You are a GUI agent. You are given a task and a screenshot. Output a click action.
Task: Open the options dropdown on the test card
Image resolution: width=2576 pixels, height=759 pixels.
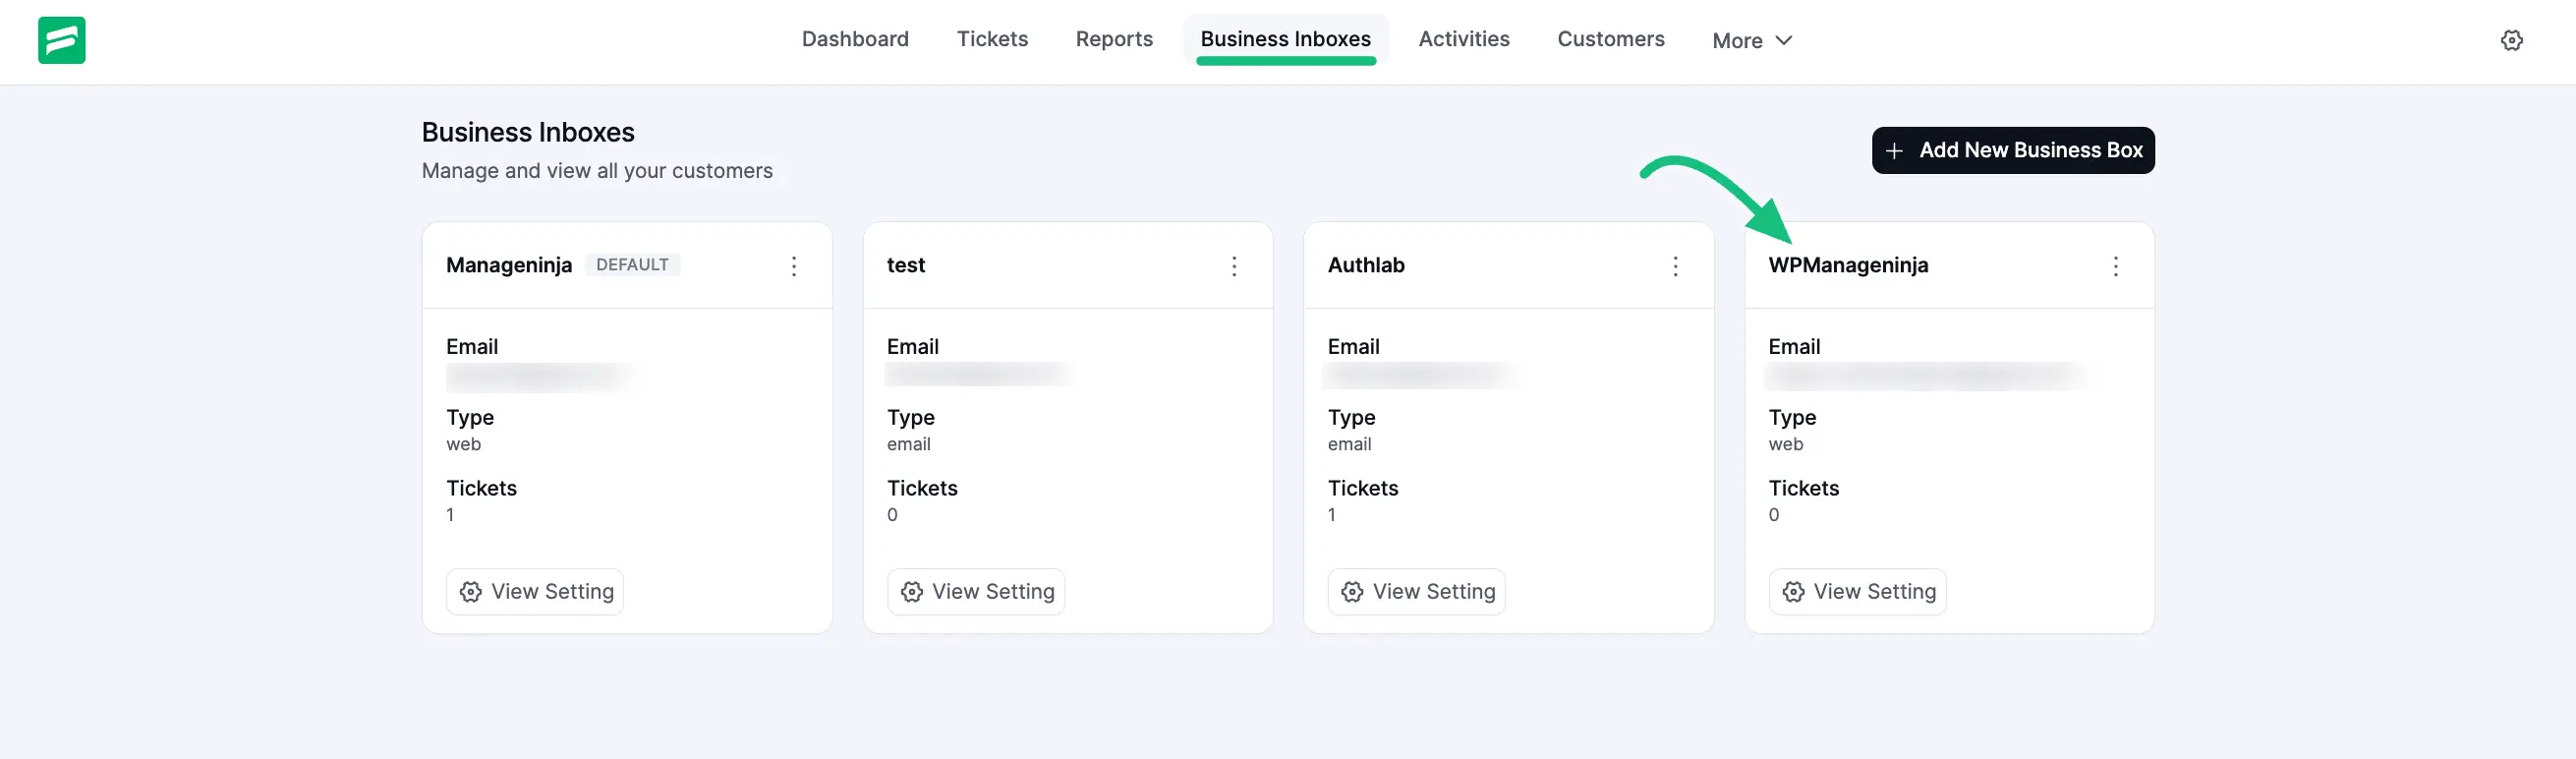tap(1235, 266)
